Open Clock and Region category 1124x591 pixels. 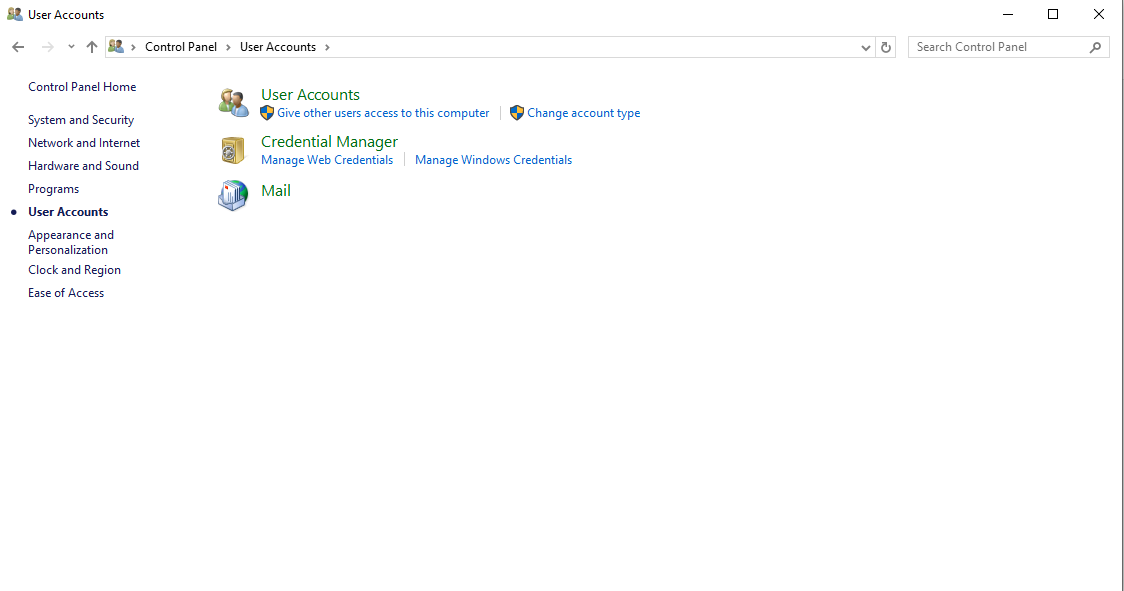(75, 270)
